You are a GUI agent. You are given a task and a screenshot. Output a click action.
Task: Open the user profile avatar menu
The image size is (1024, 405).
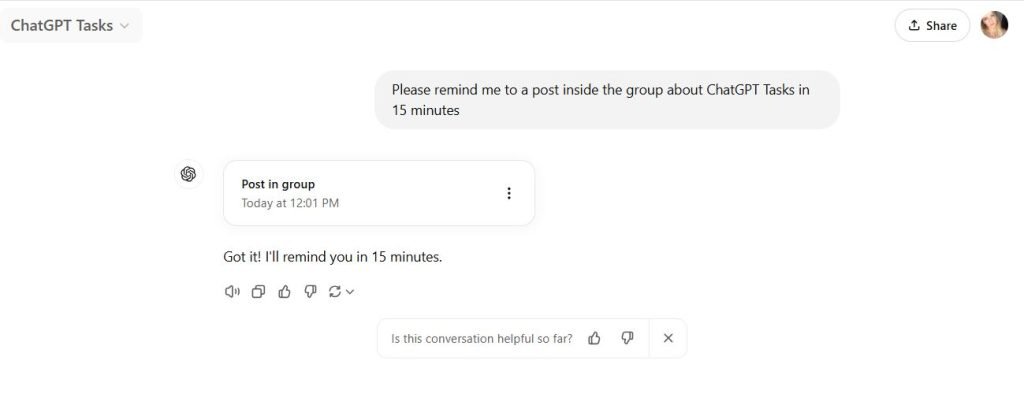click(x=994, y=26)
